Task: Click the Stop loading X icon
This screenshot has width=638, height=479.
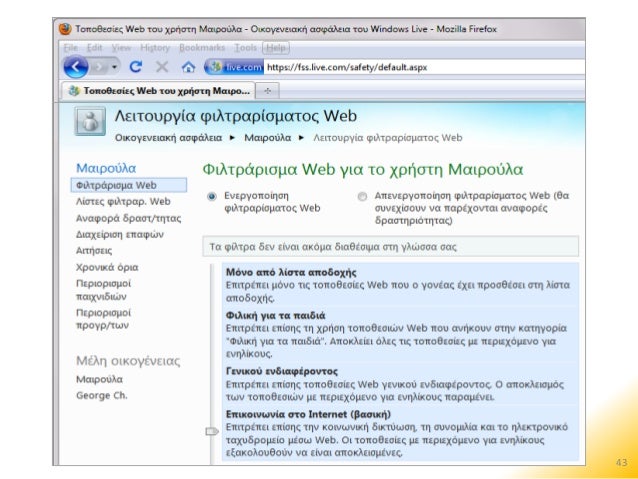Action: 162,67
